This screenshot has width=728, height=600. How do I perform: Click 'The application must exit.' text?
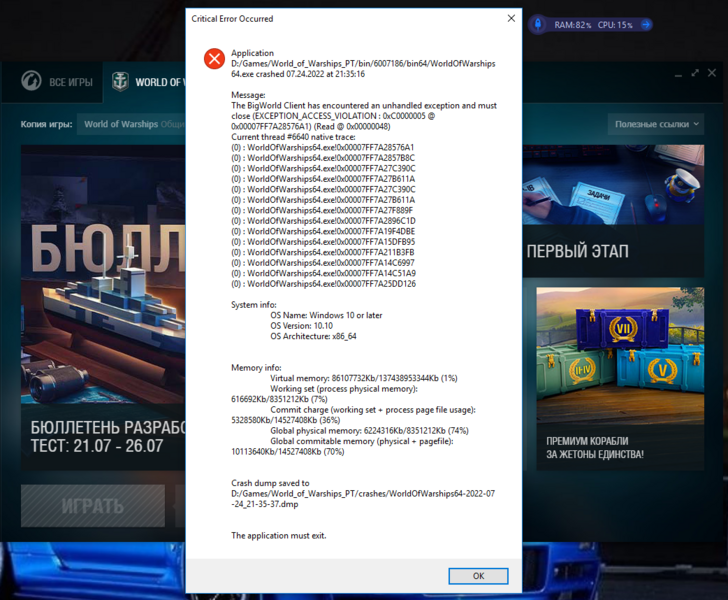[279, 535]
